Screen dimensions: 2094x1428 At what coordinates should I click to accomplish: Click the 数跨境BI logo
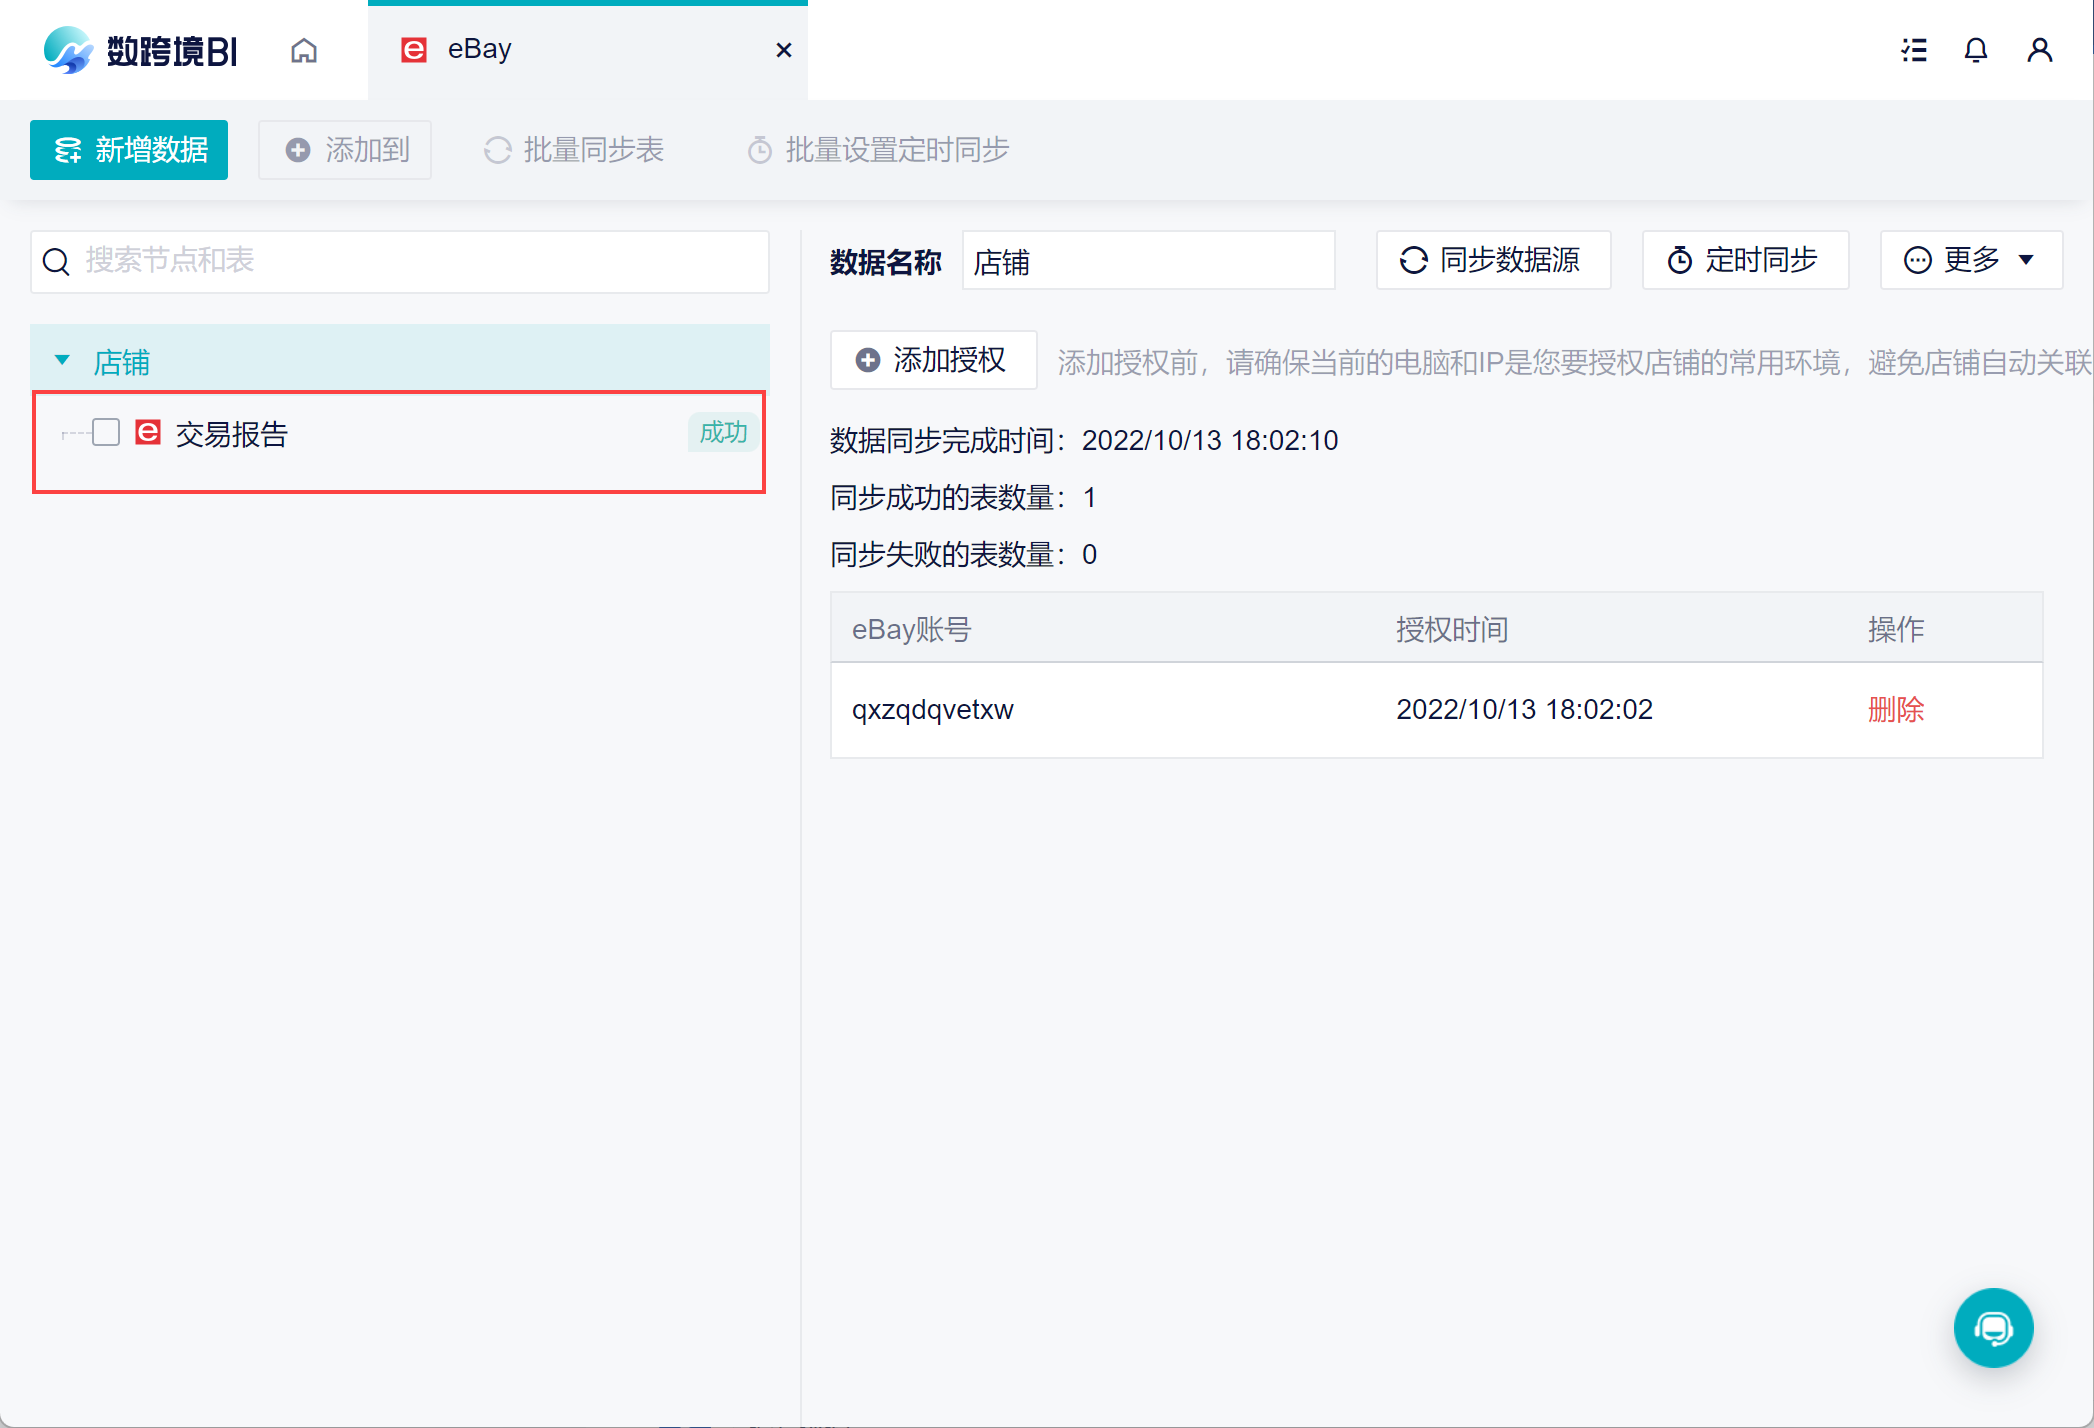pyautogui.click(x=140, y=50)
